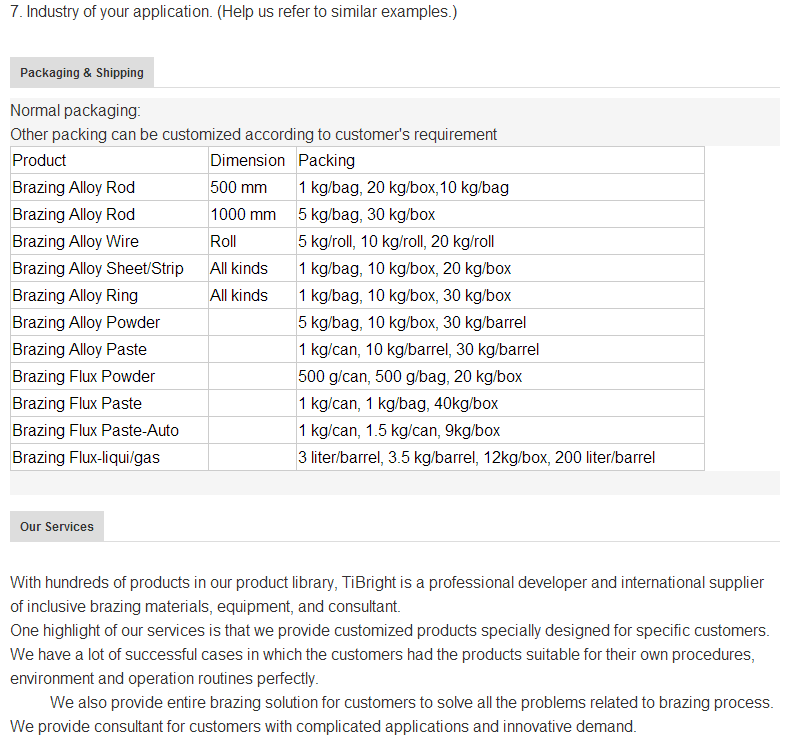Select the Brazing Flux Paste-Auto cell
This screenshot has width=789, height=741.
[x=109, y=430]
